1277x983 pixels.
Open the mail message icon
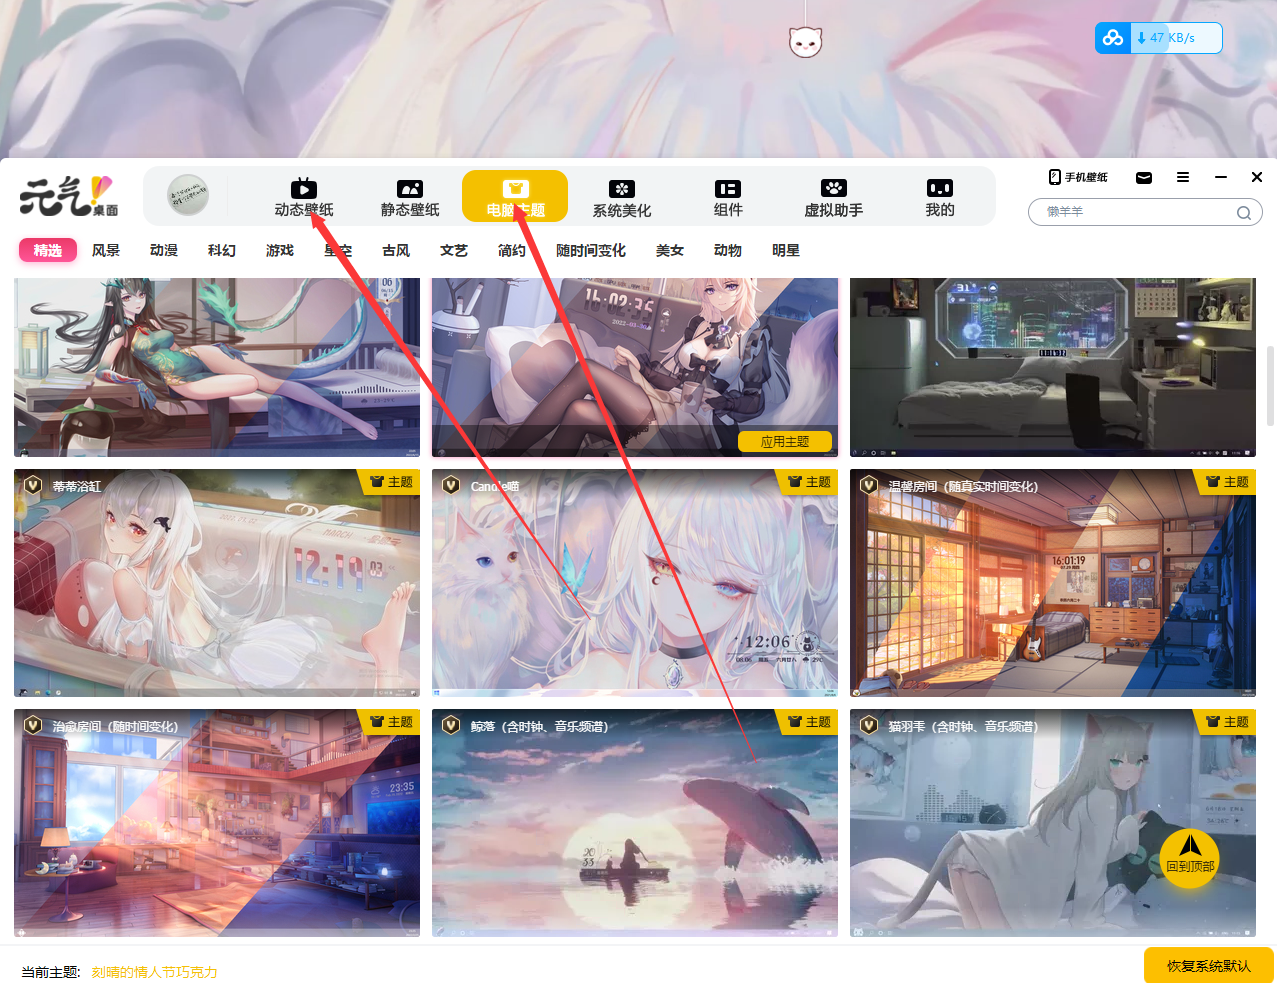click(1144, 178)
